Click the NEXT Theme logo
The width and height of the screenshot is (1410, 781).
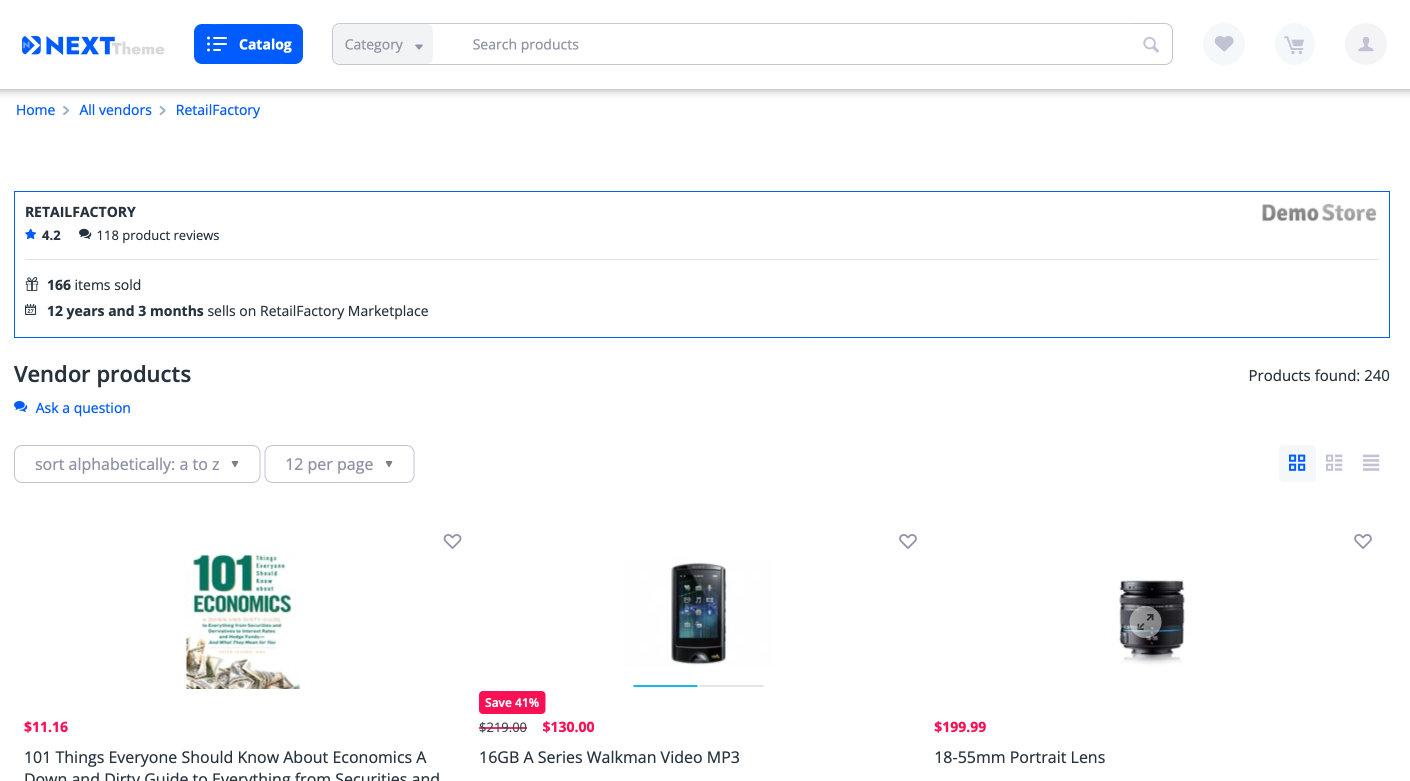click(92, 45)
